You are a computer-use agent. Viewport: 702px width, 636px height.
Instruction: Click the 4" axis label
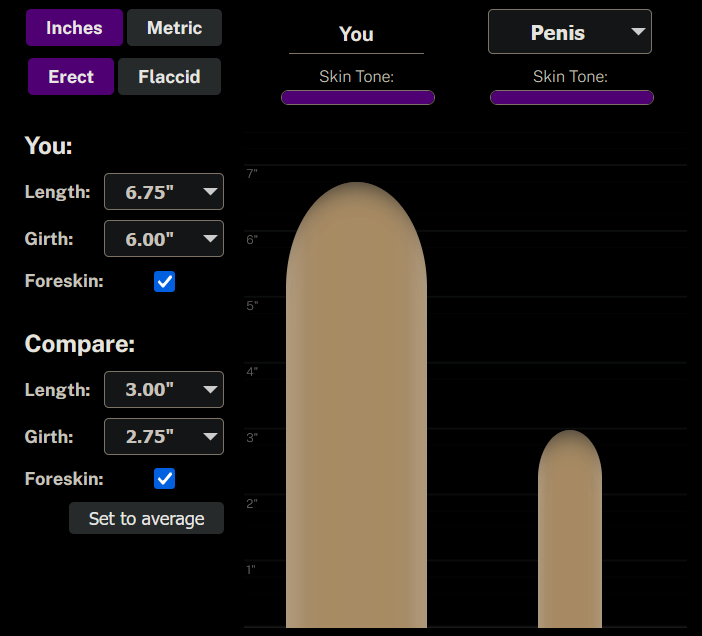click(x=252, y=371)
